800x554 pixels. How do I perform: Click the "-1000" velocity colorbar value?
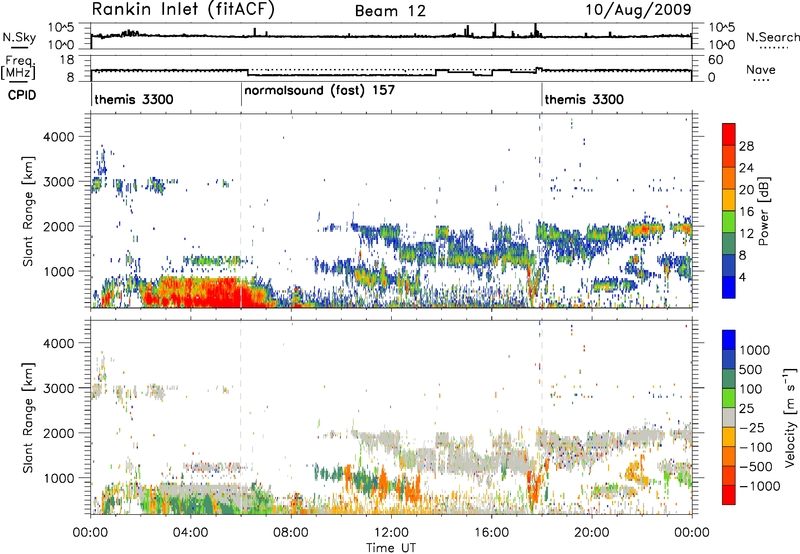[x=760, y=486]
